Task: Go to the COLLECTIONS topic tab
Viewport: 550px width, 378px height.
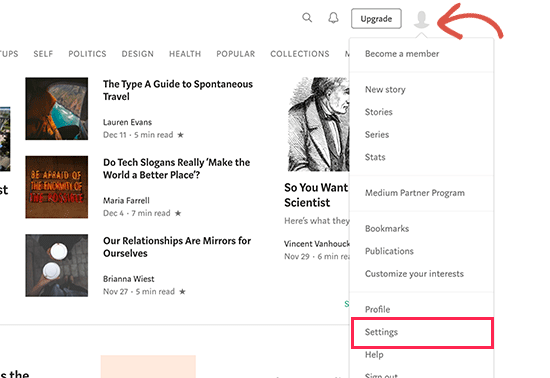Action: click(x=300, y=54)
